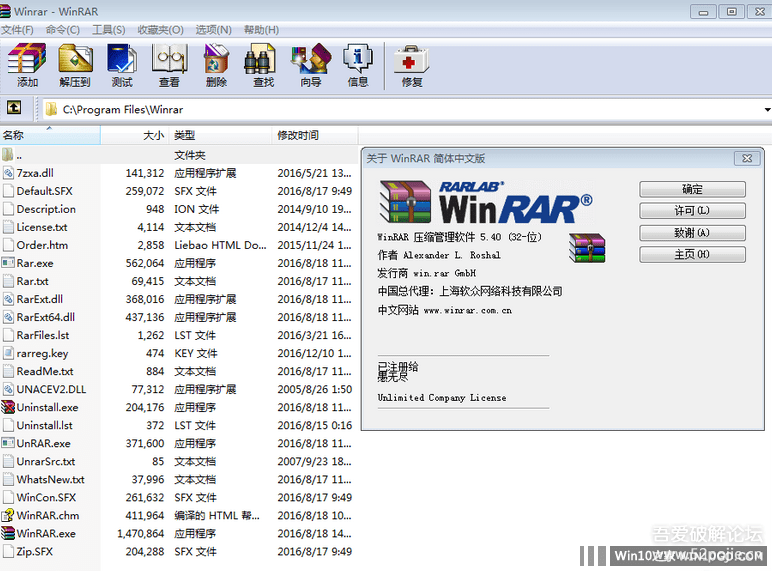Select the UnrarSrc.txt file row

pyautogui.click(x=179, y=461)
